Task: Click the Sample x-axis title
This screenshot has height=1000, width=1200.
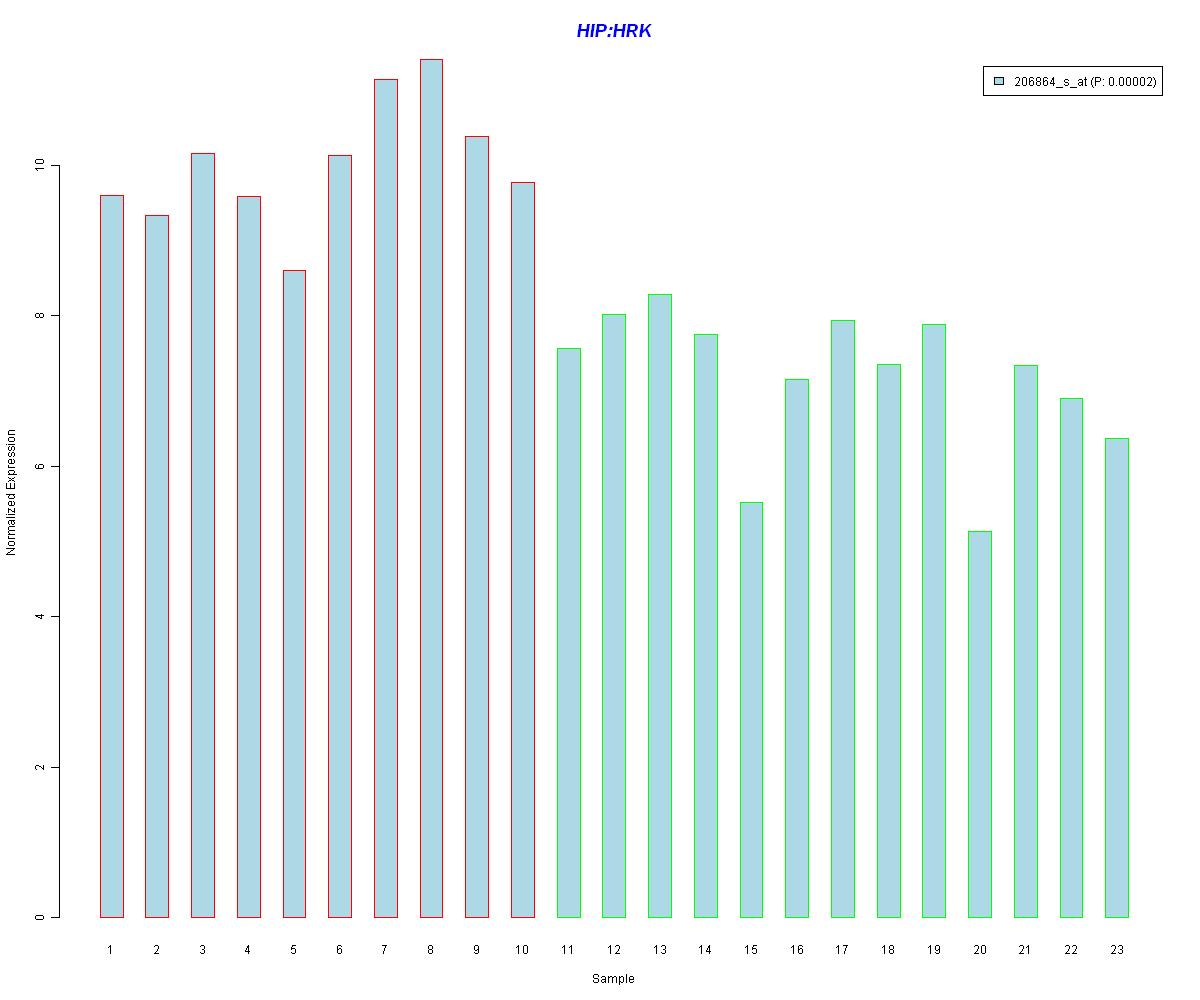Action: 613,979
